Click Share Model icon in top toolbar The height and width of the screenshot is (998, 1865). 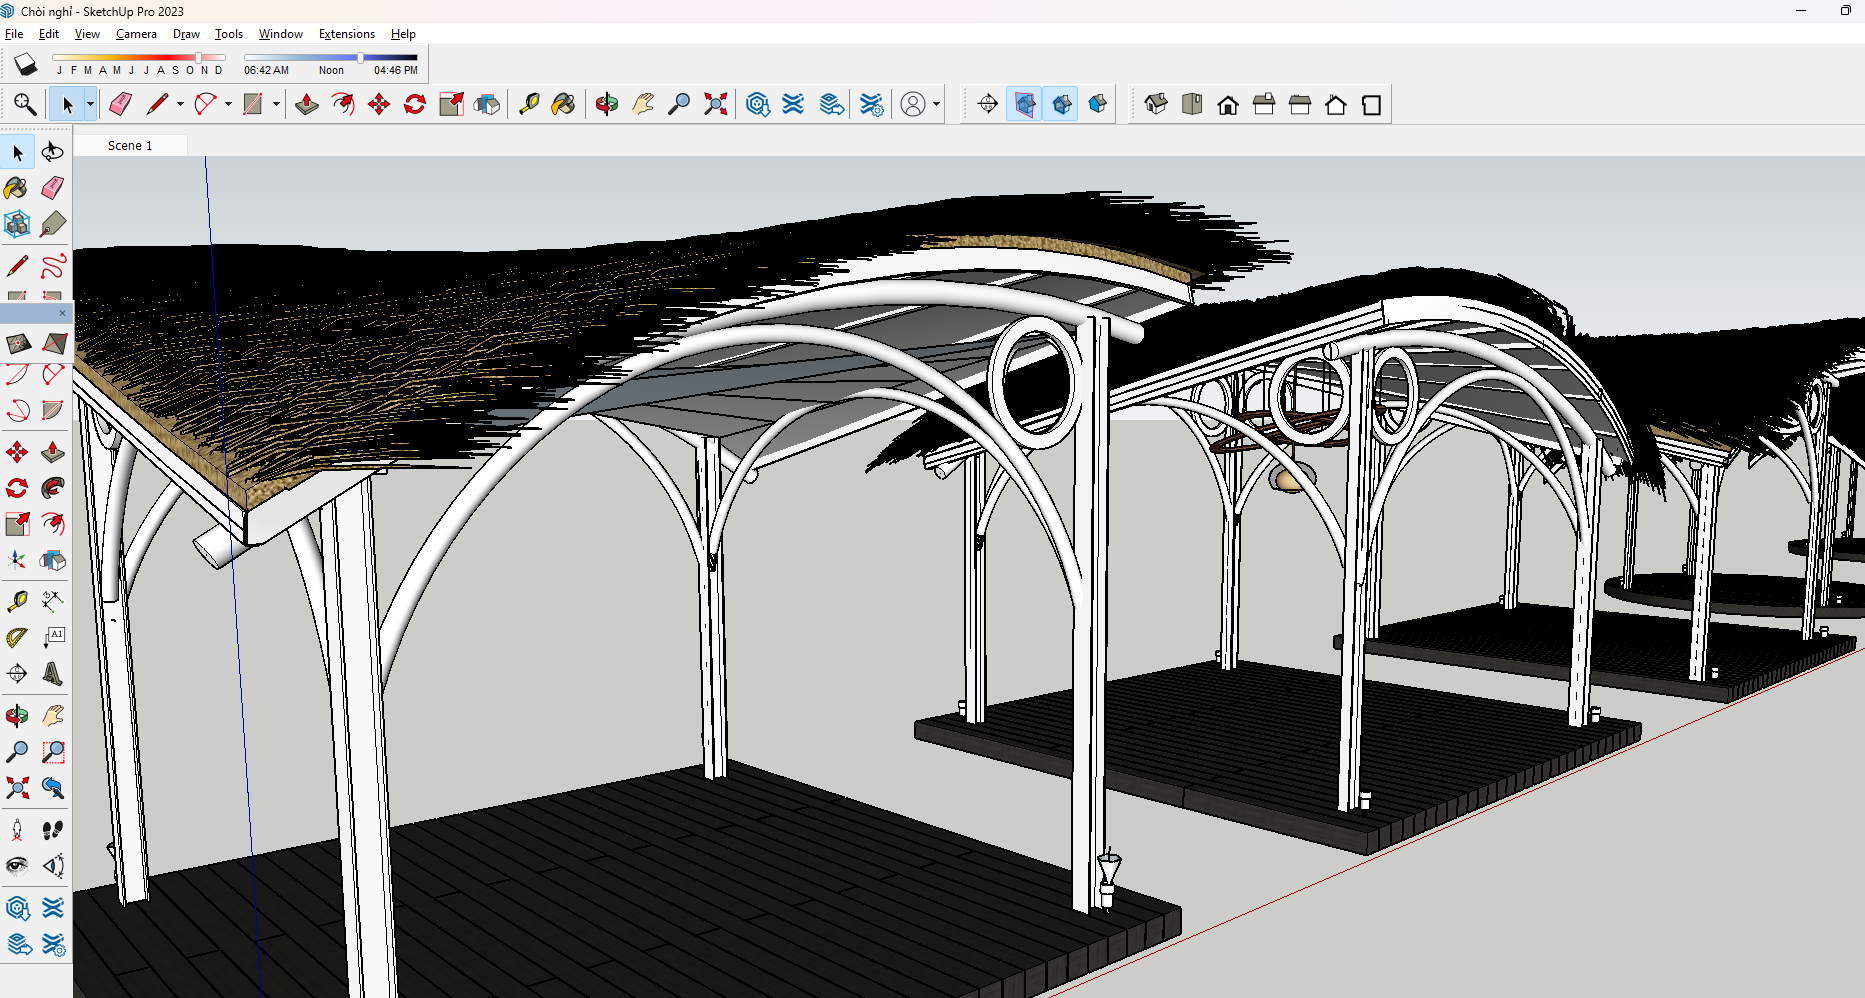[831, 104]
